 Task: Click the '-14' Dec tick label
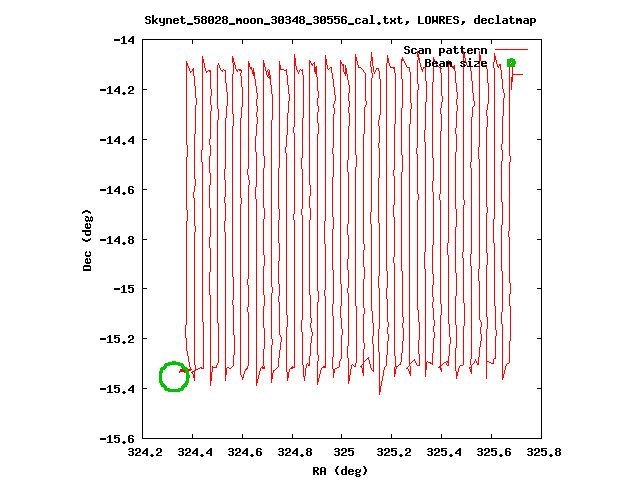coord(124,40)
